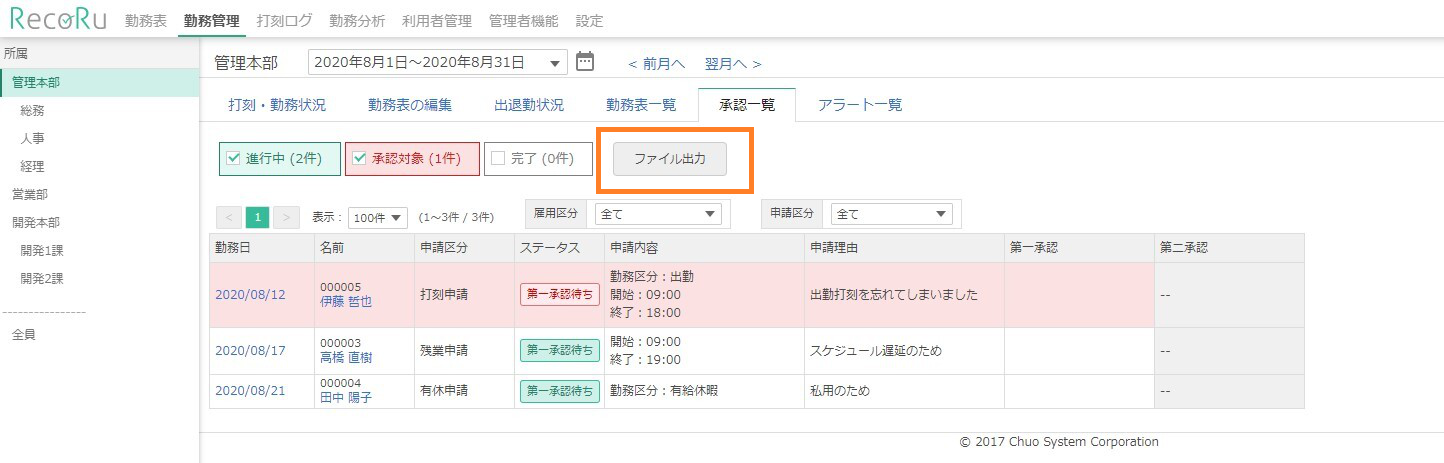This screenshot has height=463, width=1444.
Task: Select 全員 in the sidebar
Action: [x=24, y=334]
